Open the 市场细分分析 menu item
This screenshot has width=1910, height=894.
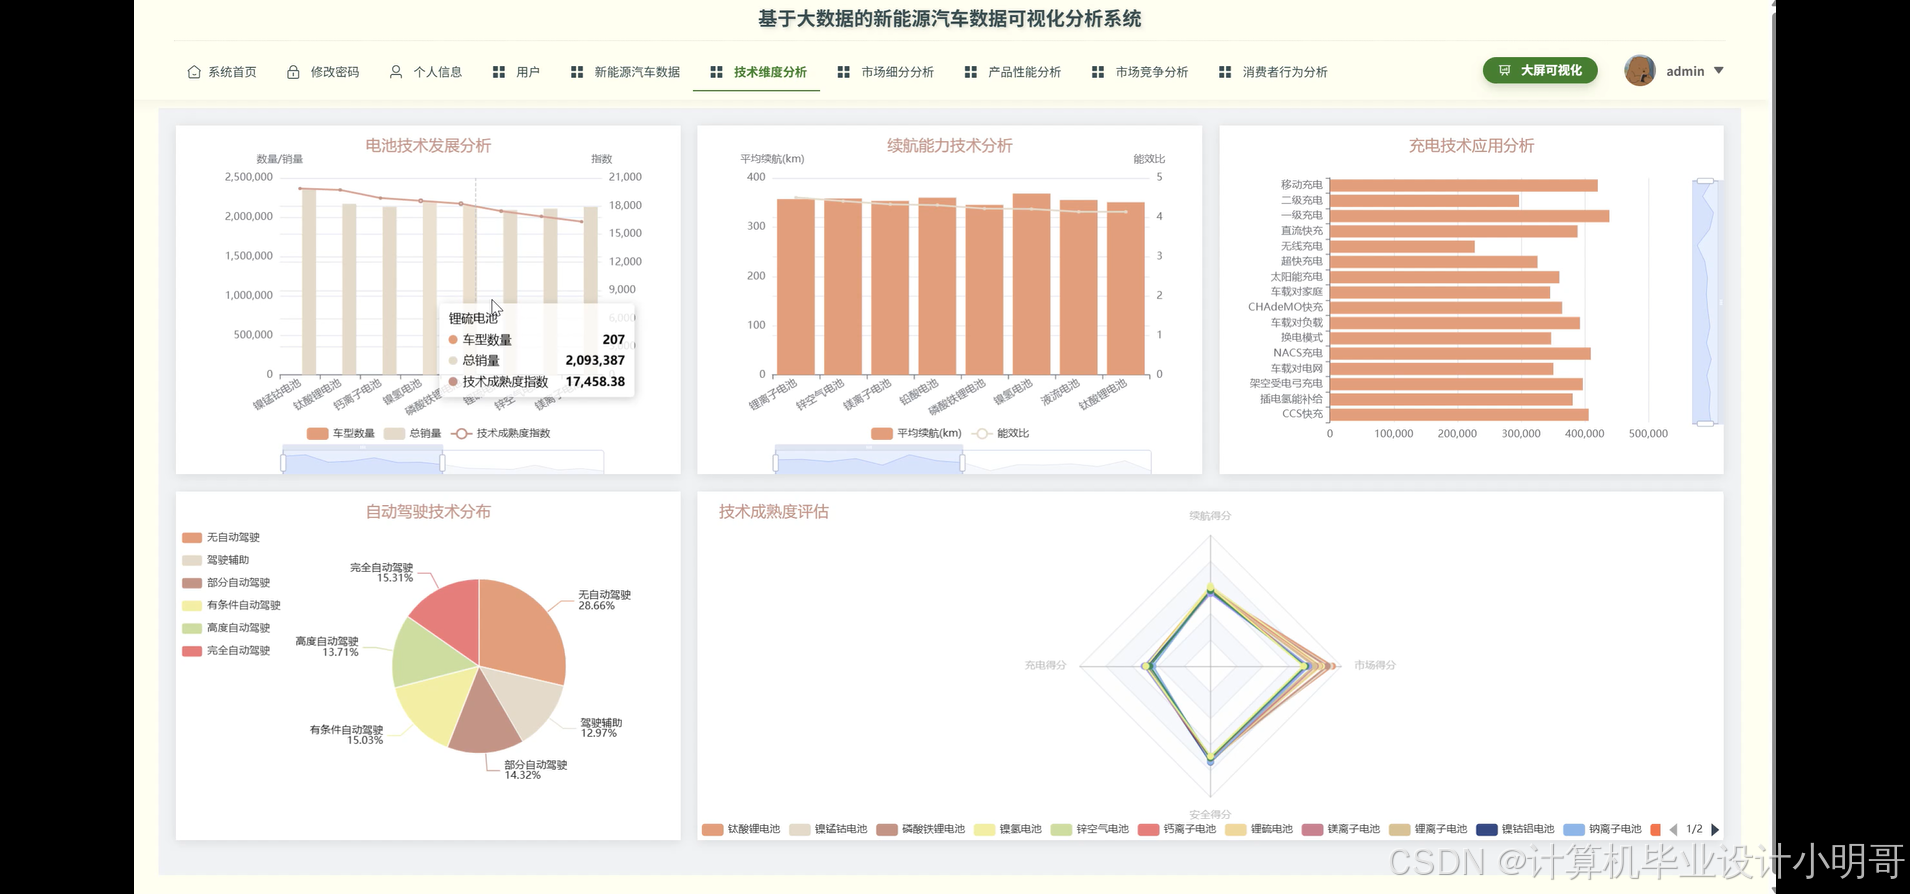coord(886,72)
